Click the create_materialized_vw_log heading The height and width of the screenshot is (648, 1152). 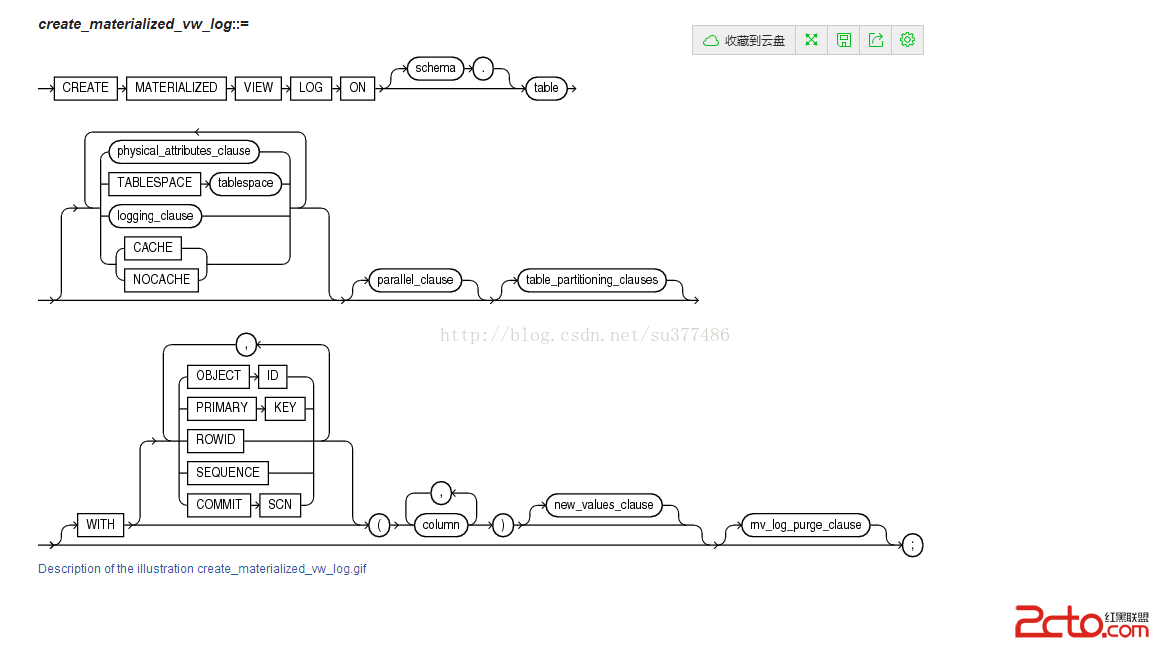[143, 24]
